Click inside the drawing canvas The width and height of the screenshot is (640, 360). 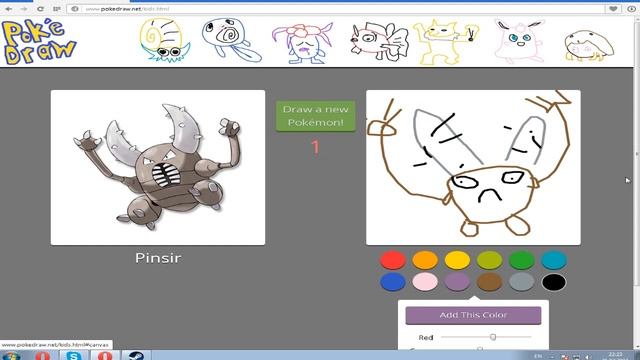pos(473,167)
